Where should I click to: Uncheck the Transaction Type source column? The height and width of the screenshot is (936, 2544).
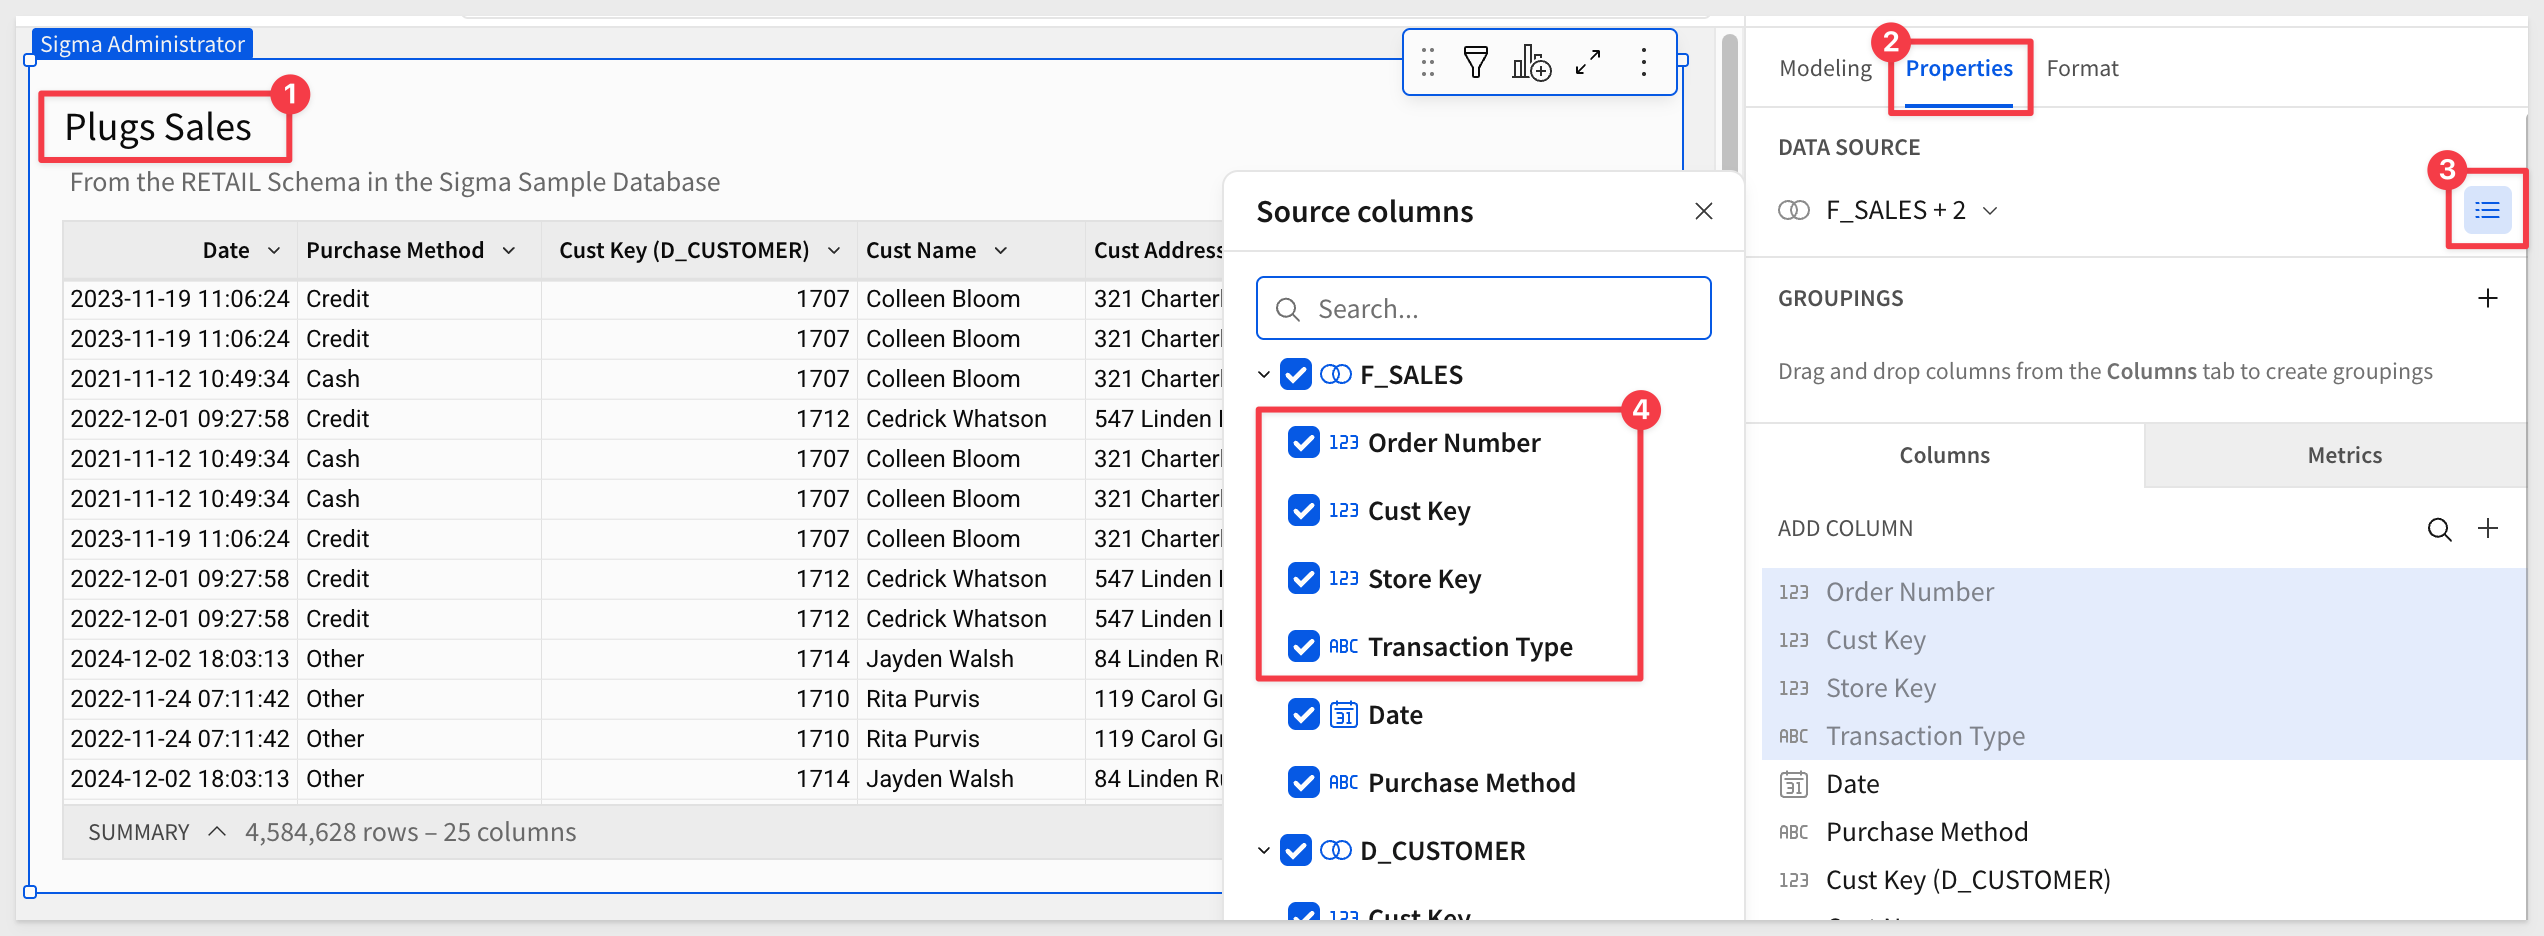tap(1303, 646)
